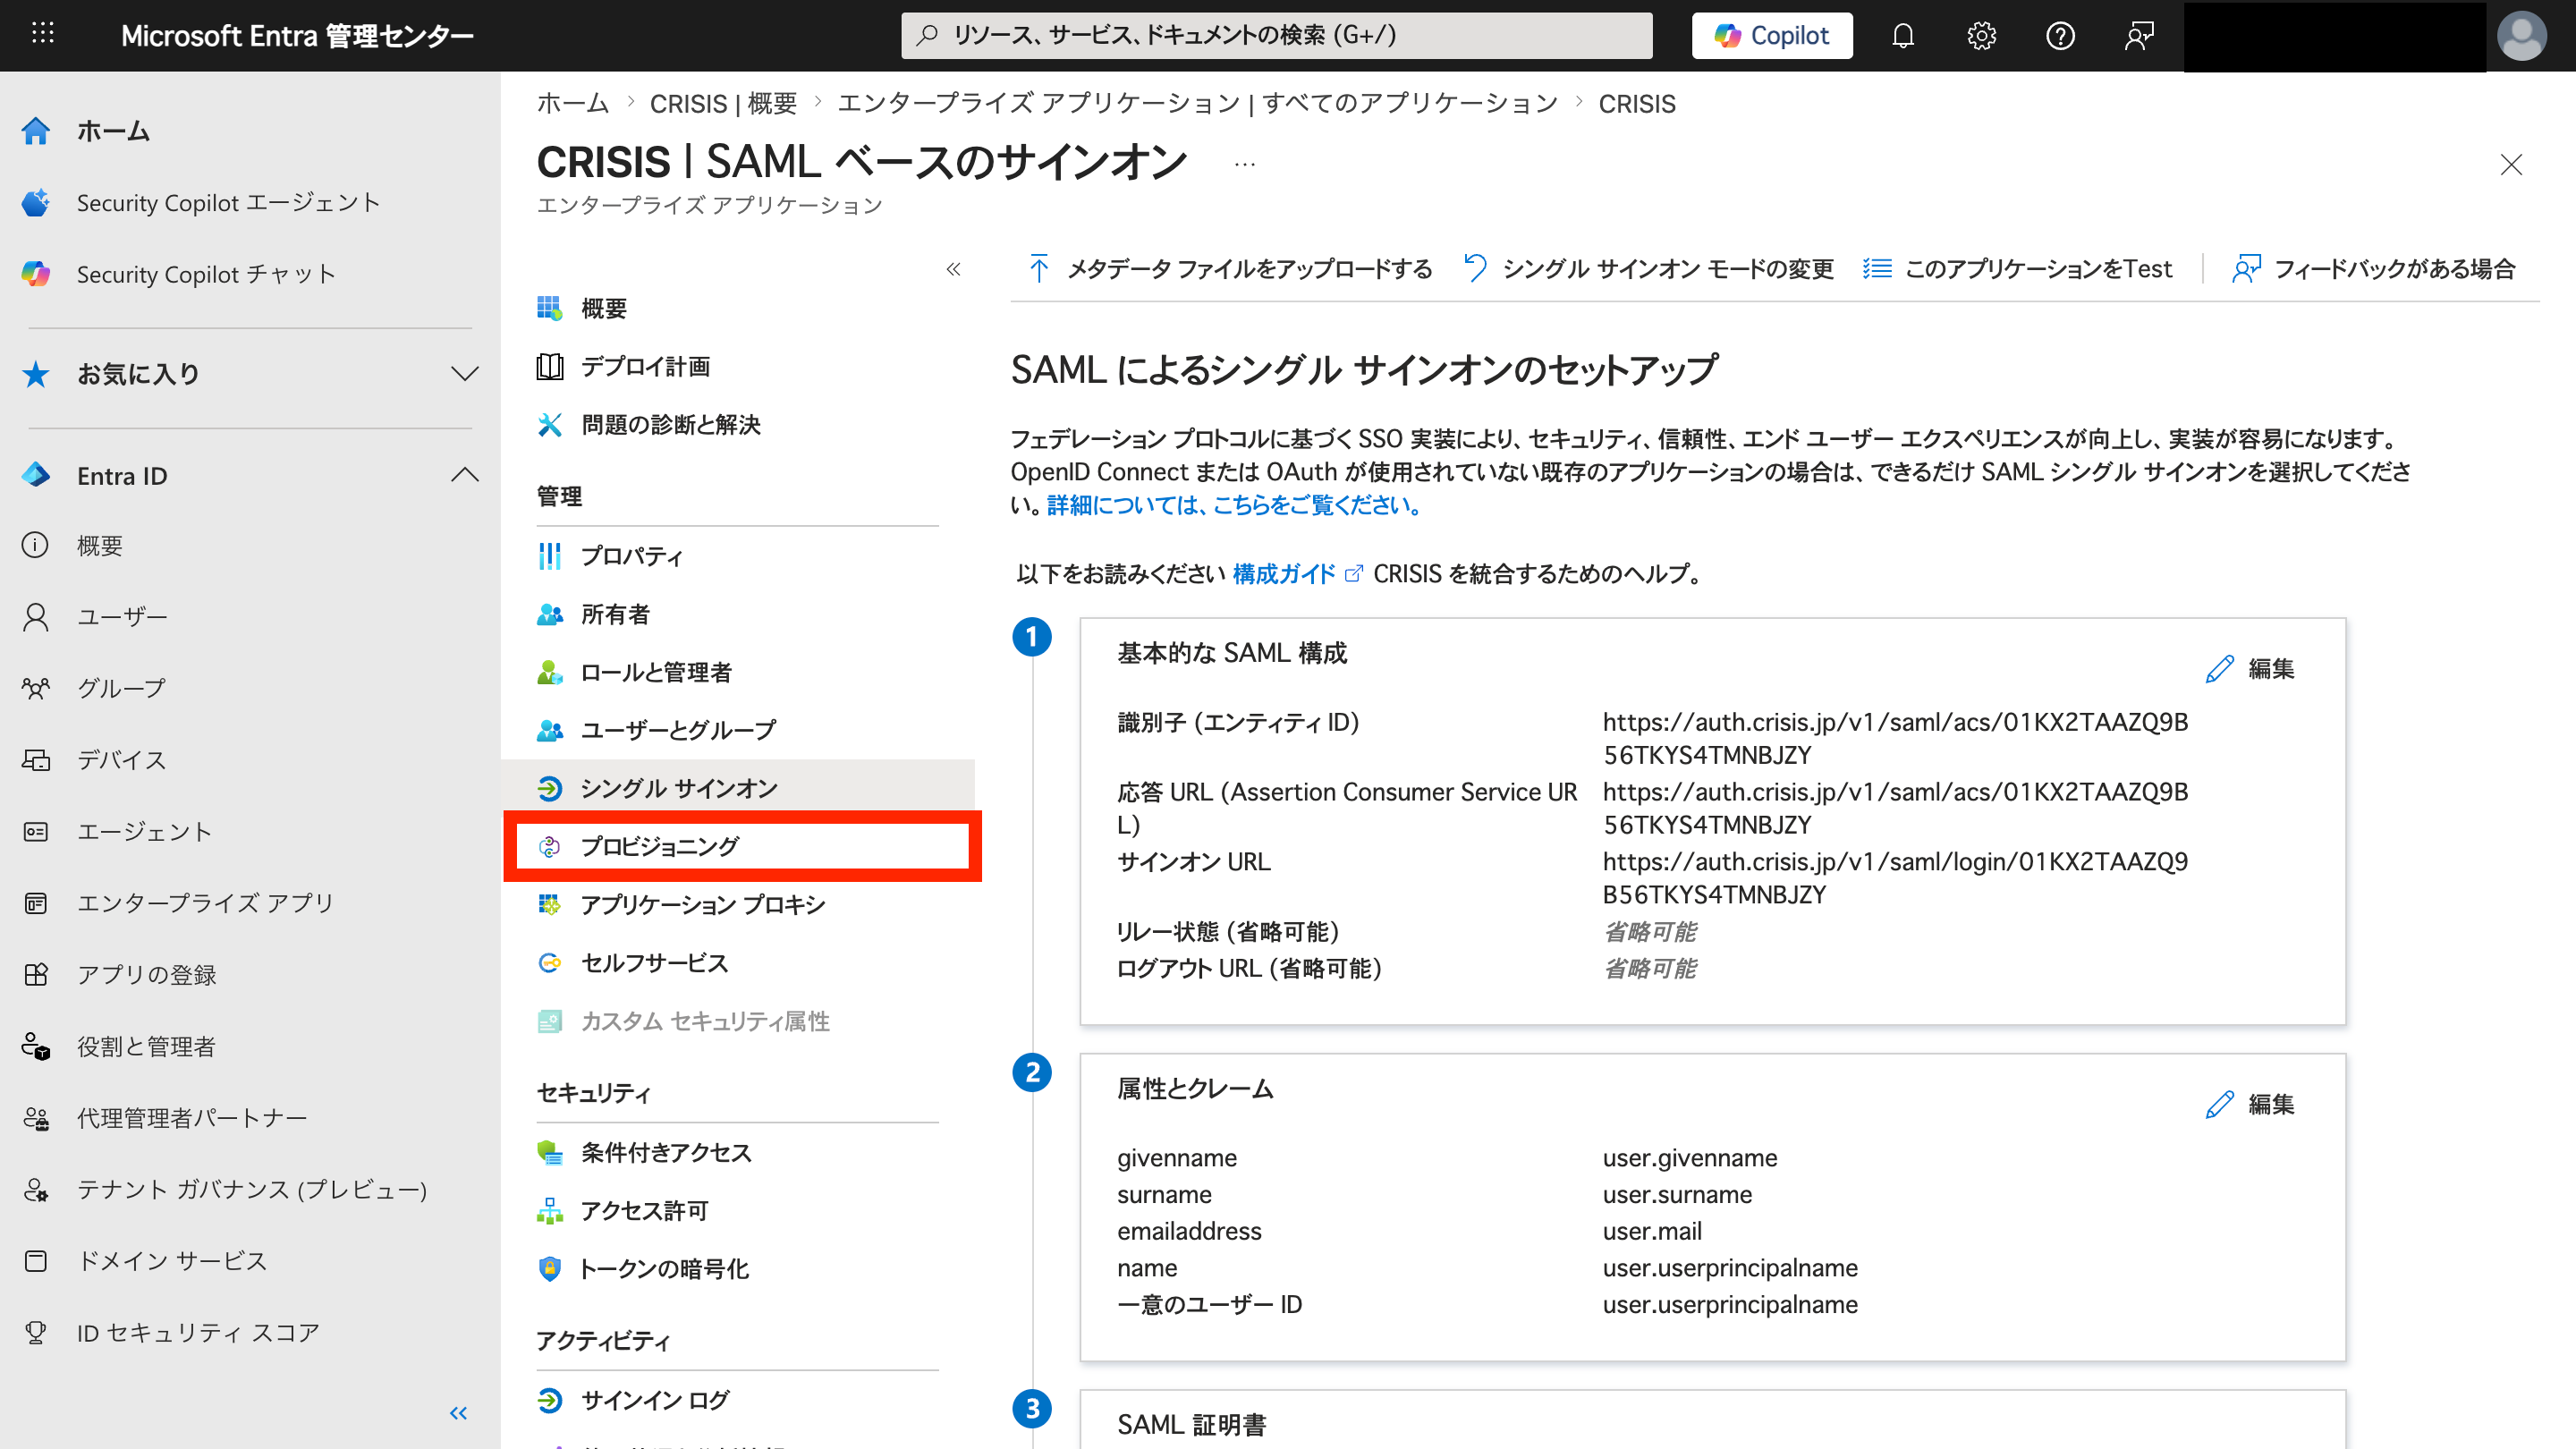Edit 属性とクレーム section

[2250, 1105]
